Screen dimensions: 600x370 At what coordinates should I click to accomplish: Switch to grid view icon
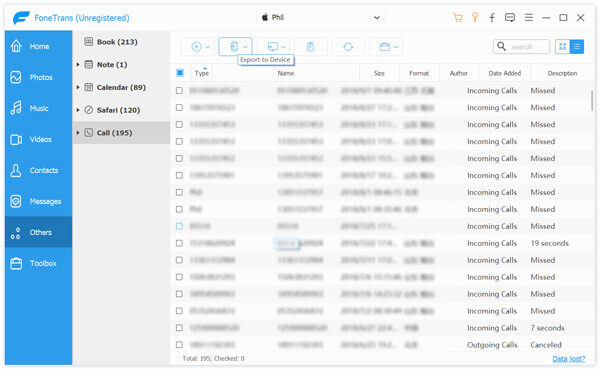click(562, 47)
